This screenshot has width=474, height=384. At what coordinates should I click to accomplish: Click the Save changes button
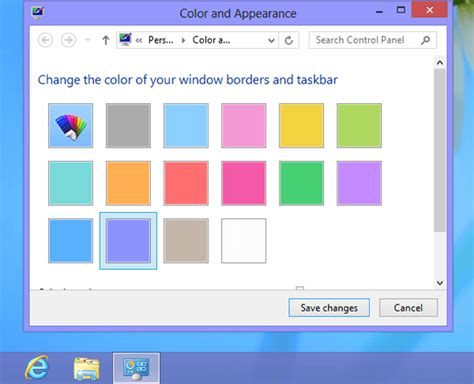[x=329, y=308]
